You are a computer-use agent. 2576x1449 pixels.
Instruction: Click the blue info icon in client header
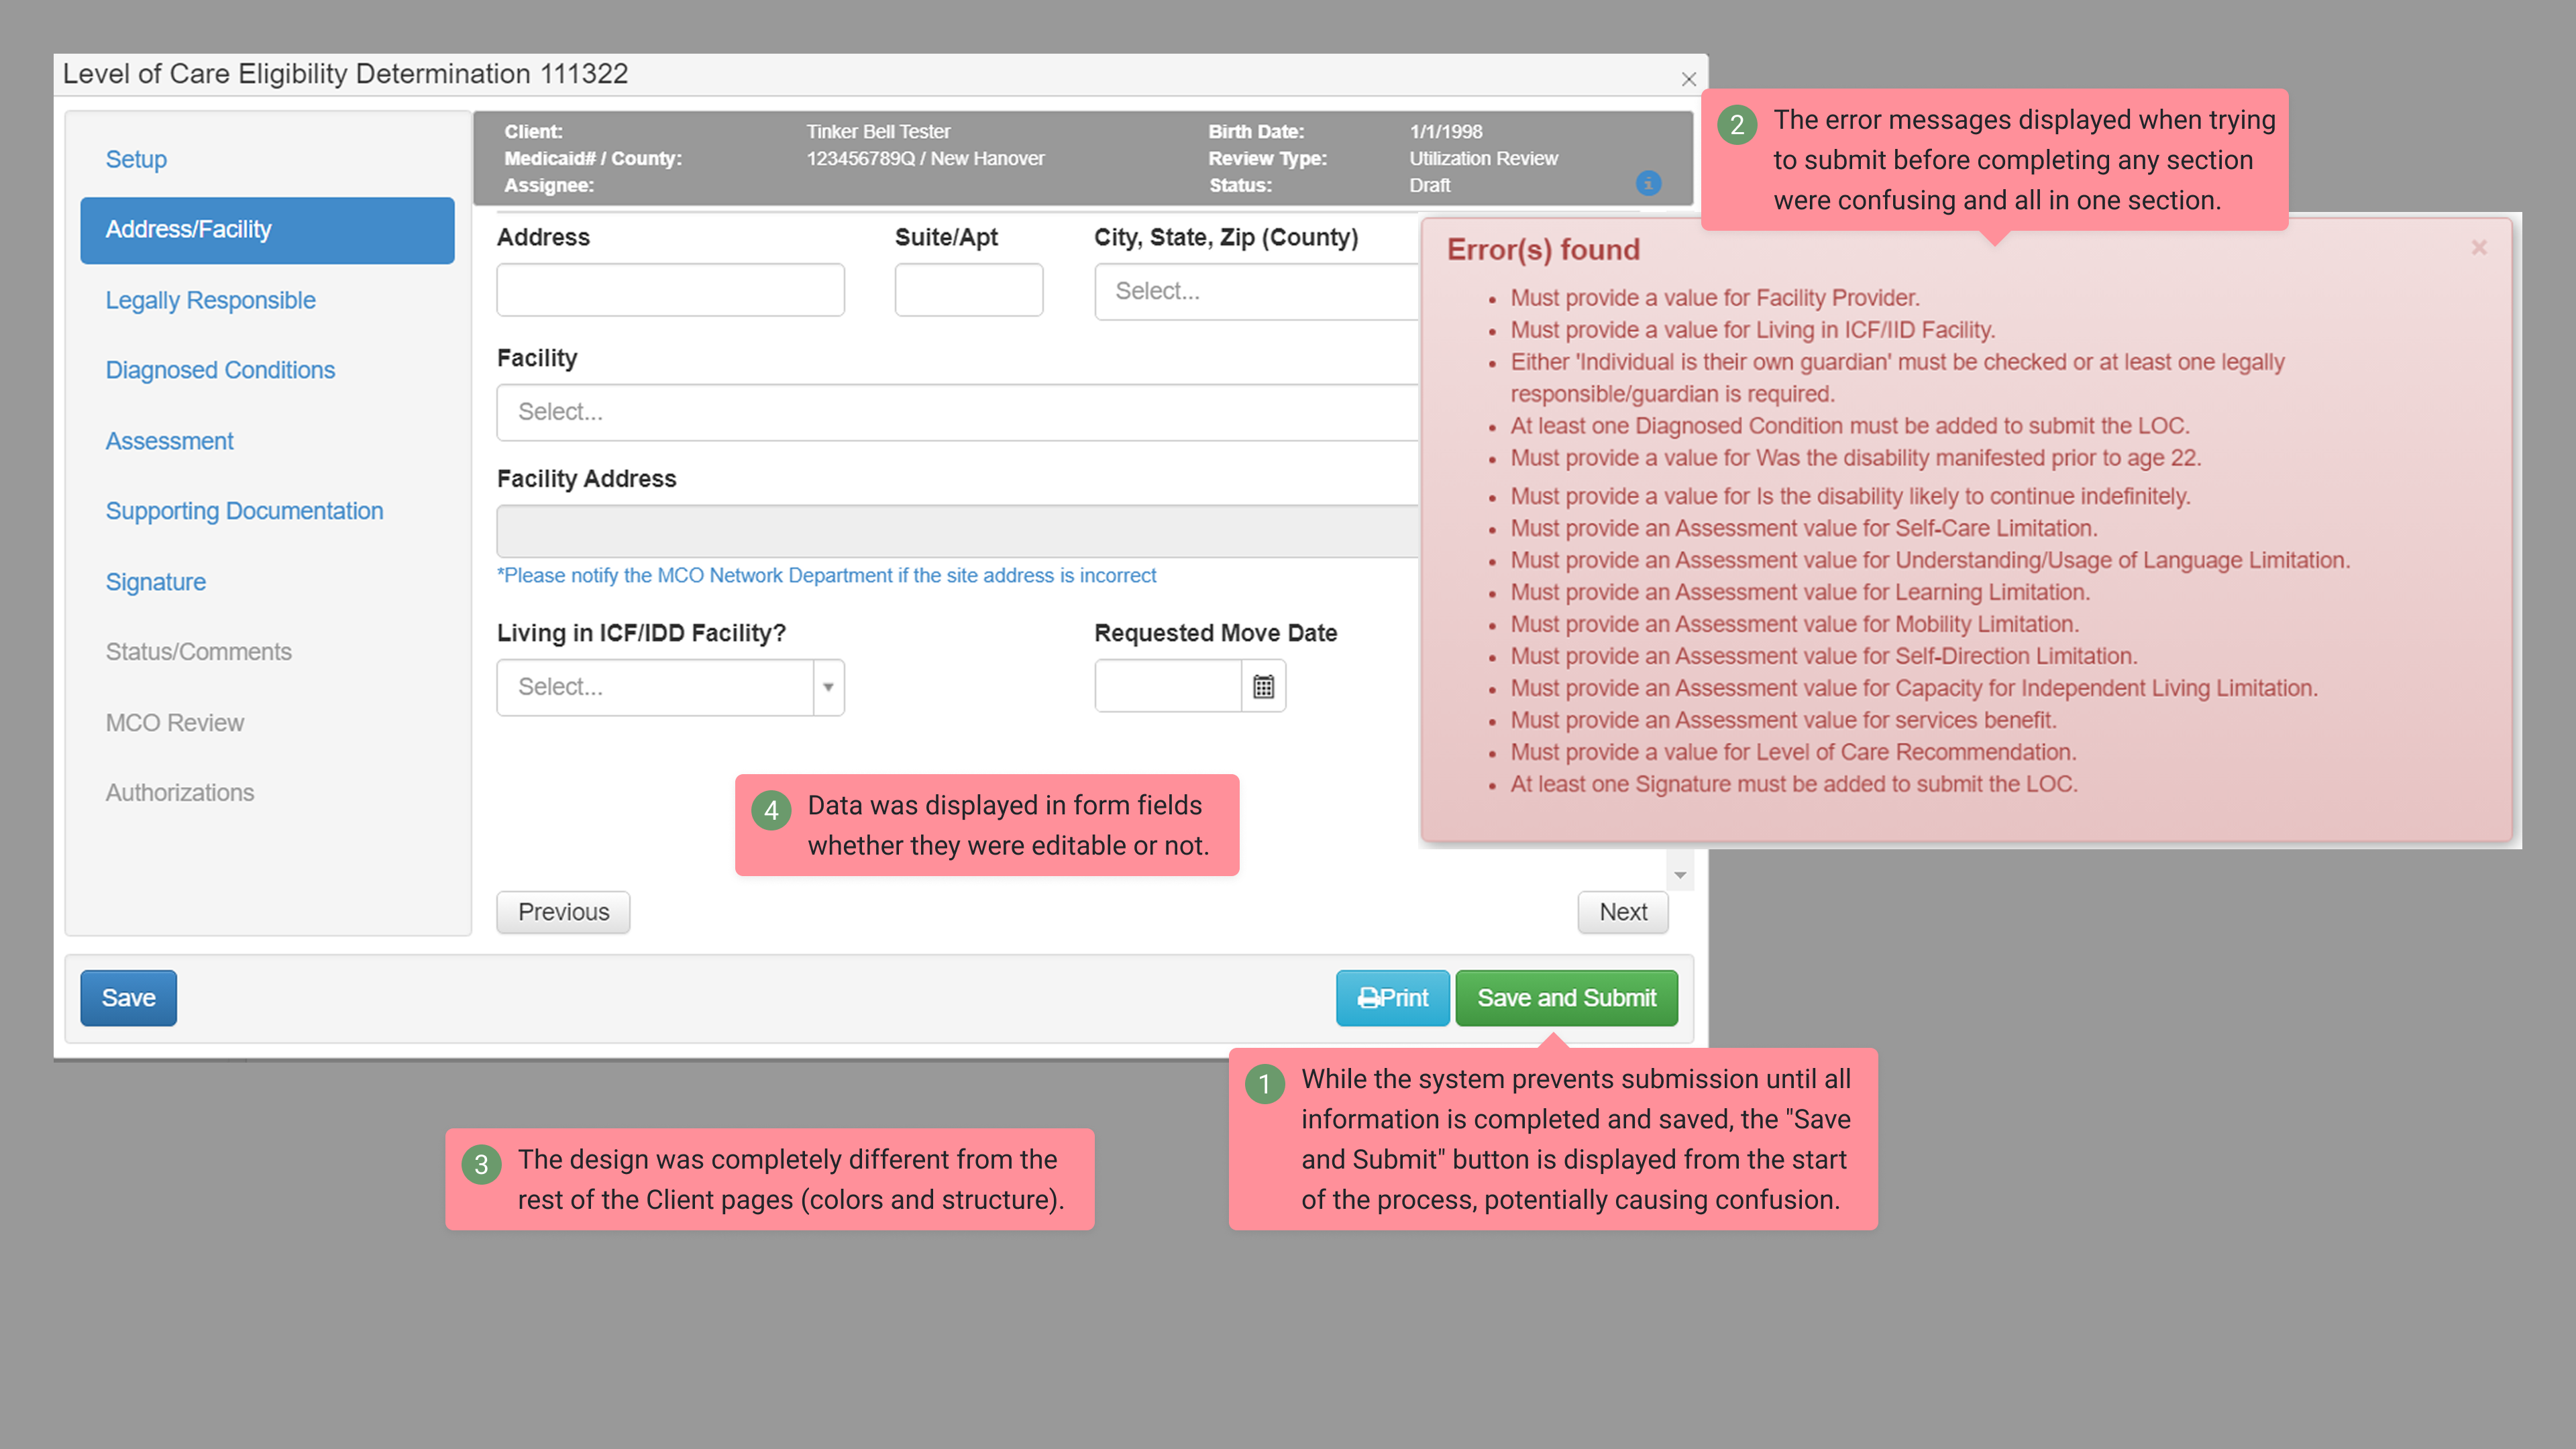tap(1648, 183)
